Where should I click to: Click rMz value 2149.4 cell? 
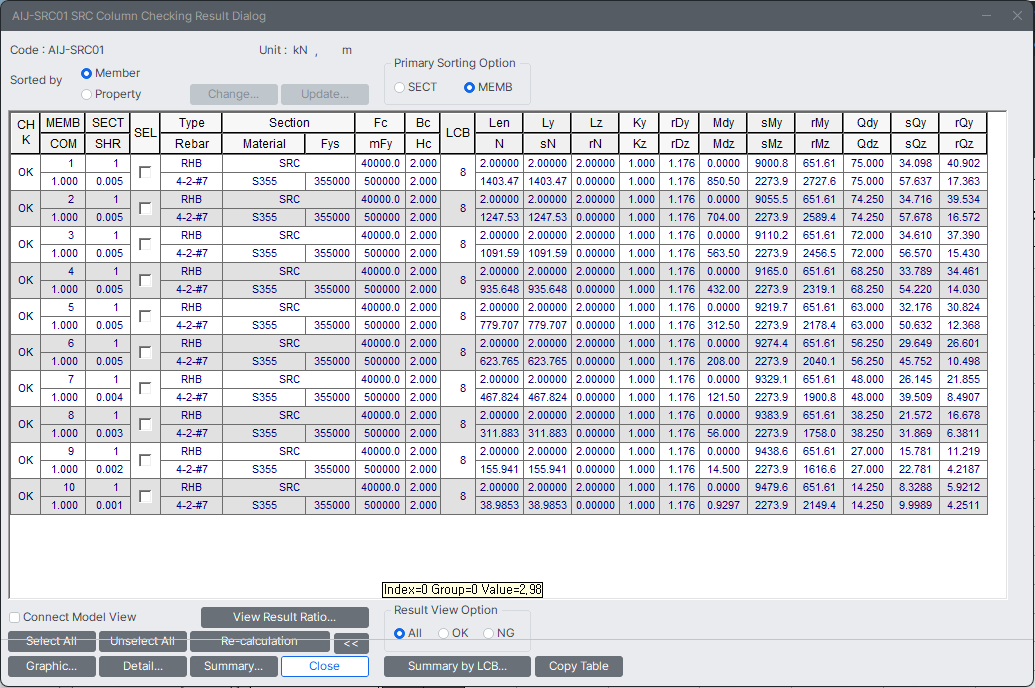coord(819,506)
